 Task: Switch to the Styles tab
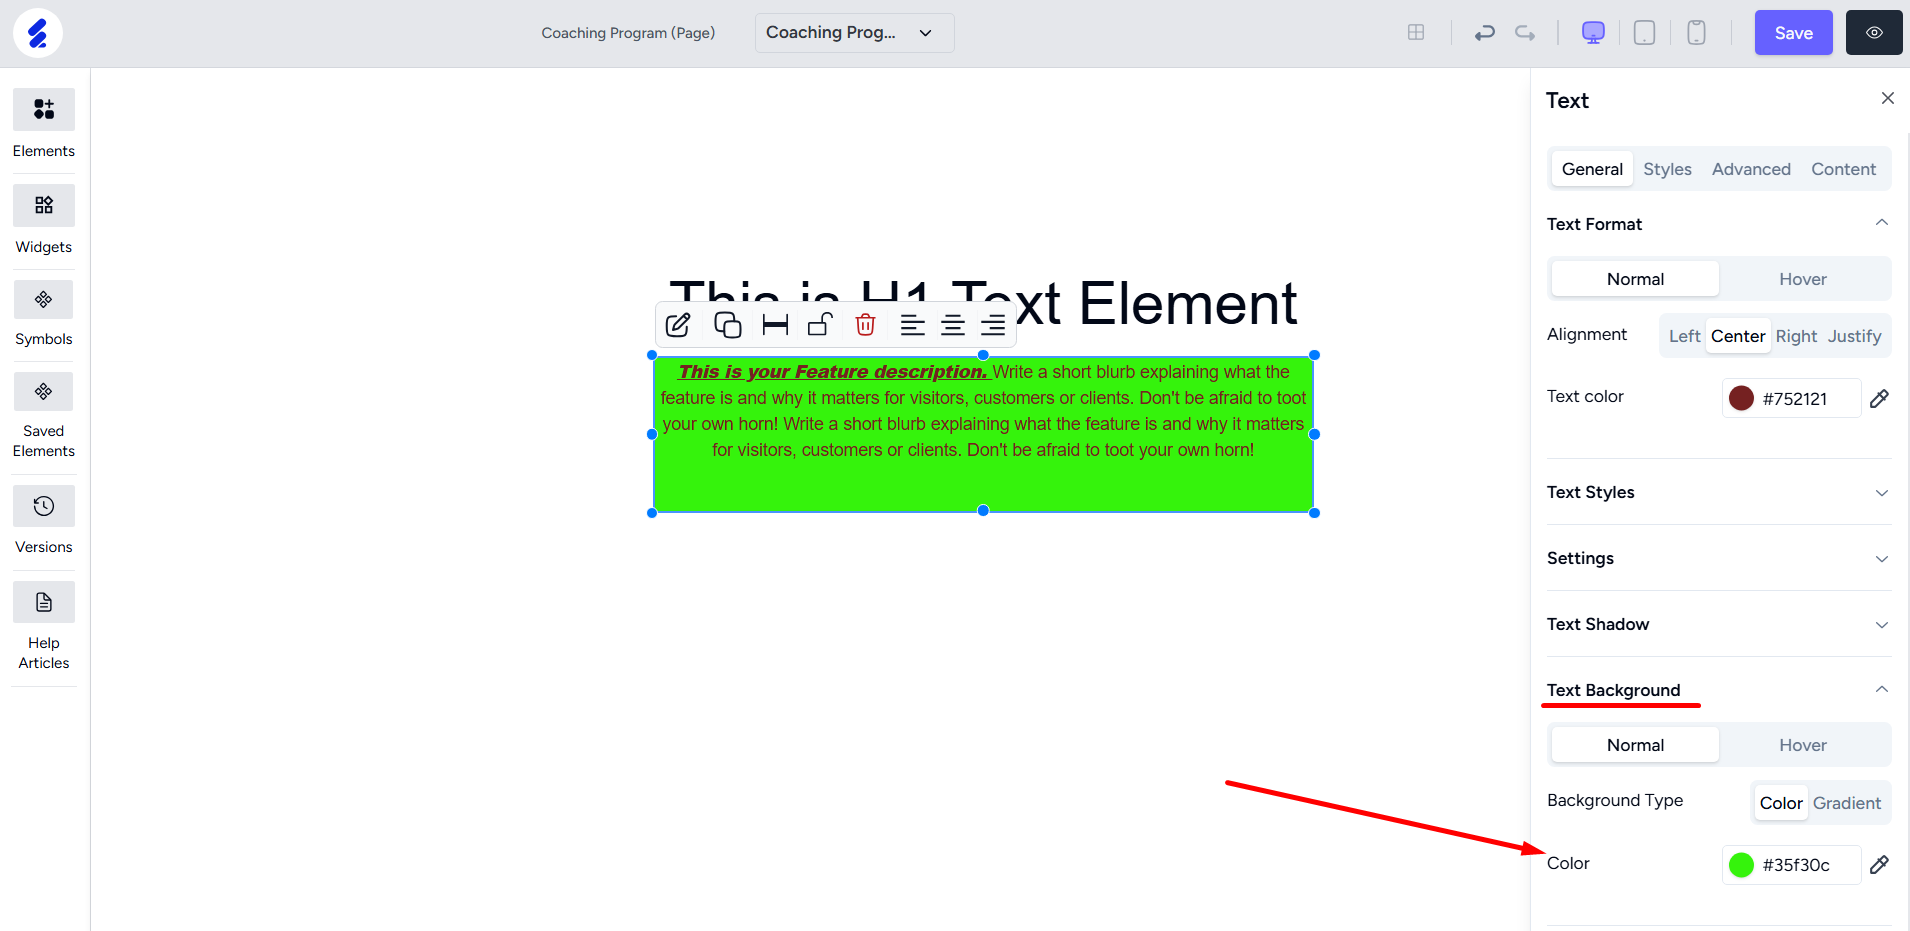(1667, 169)
